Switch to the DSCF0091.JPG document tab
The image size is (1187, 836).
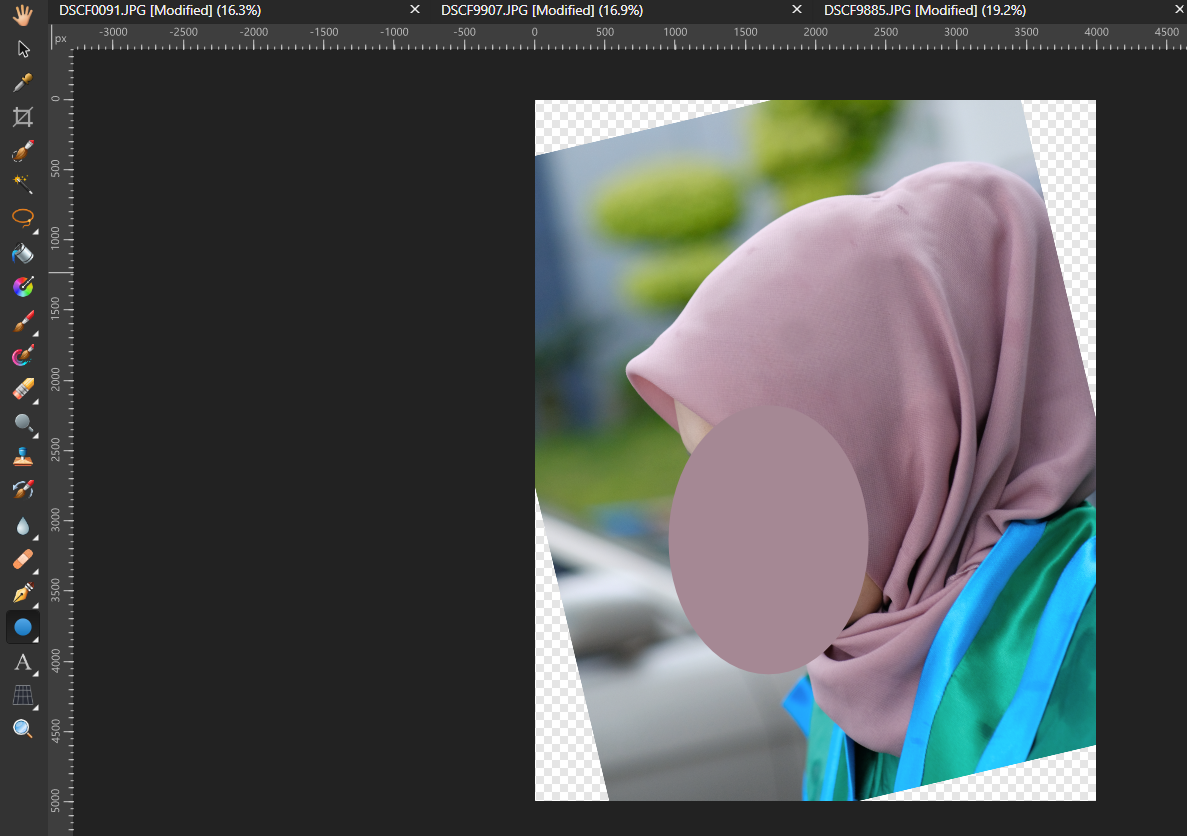click(160, 11)
